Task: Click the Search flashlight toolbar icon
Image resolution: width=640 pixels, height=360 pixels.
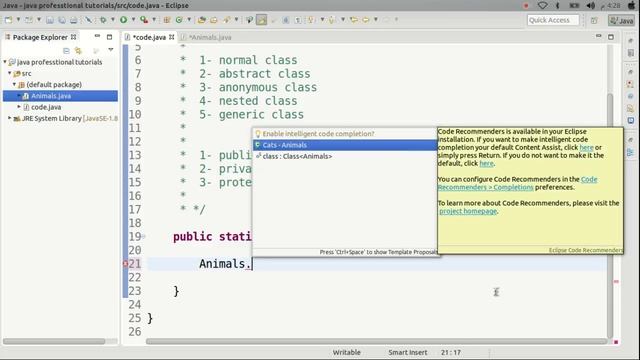Action: (x=227, y=20)
